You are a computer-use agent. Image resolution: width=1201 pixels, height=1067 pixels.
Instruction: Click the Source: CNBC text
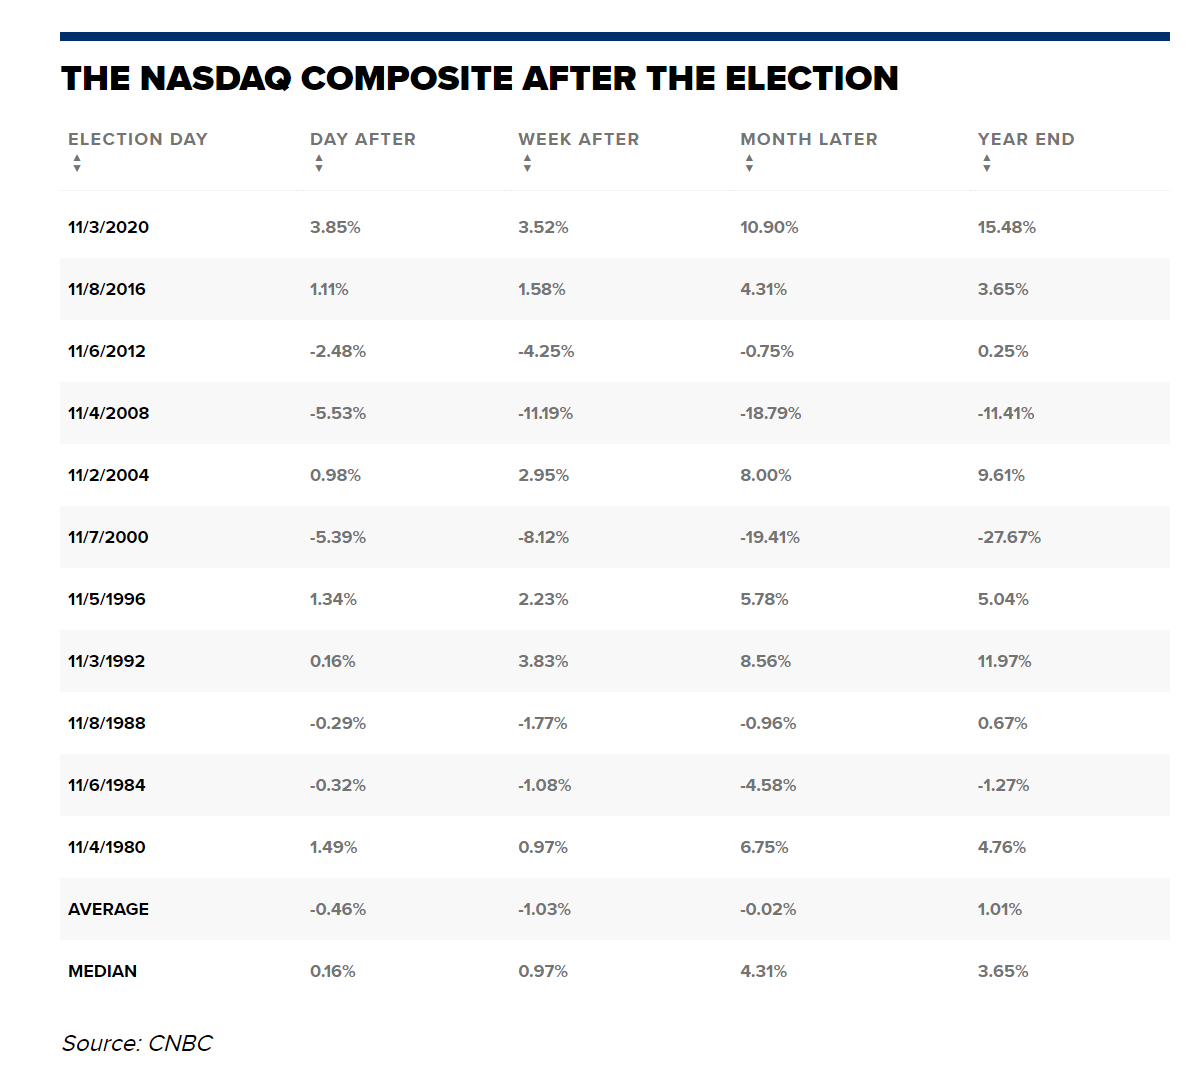[137, 1043]
